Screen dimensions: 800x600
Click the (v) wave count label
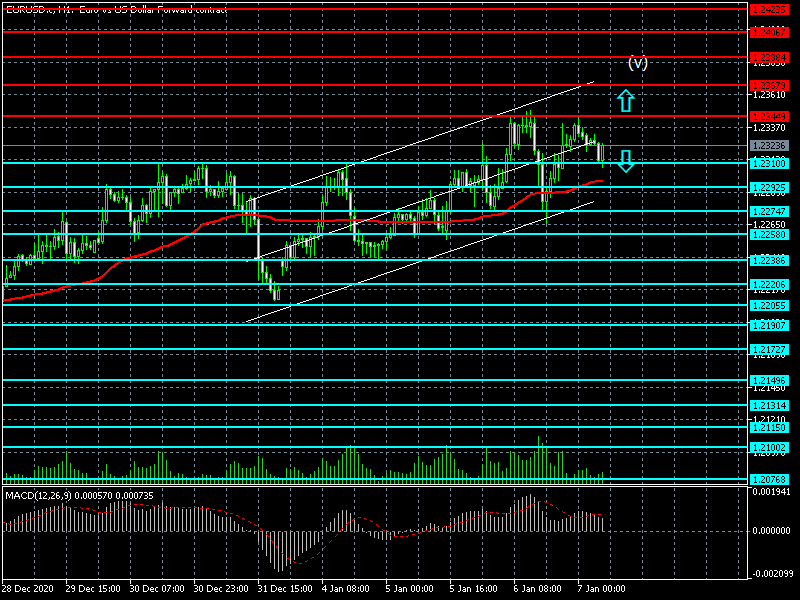coord(638,63)
